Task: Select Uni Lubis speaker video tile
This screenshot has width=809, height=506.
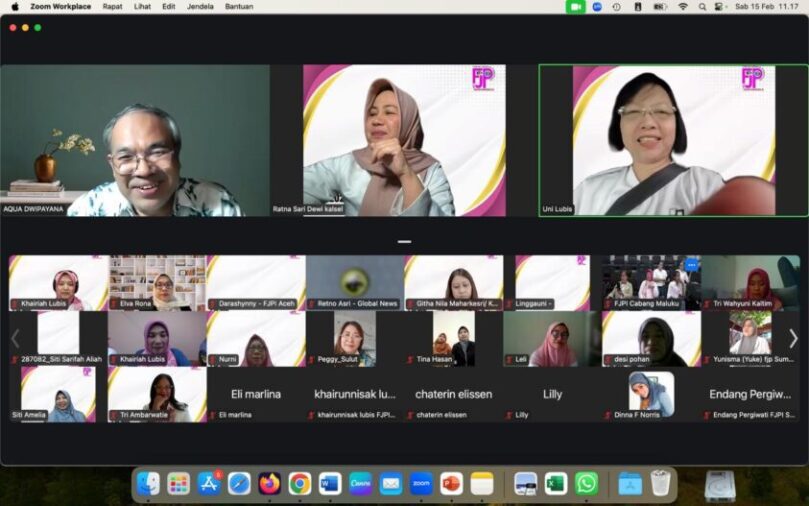Action: [673, 140]
